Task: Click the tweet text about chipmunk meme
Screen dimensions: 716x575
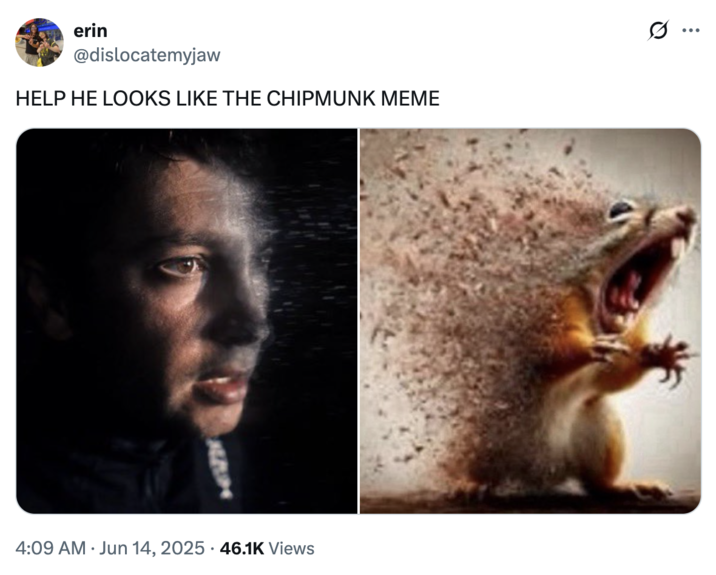Action: pyautogui.click(x=227, y=99)
